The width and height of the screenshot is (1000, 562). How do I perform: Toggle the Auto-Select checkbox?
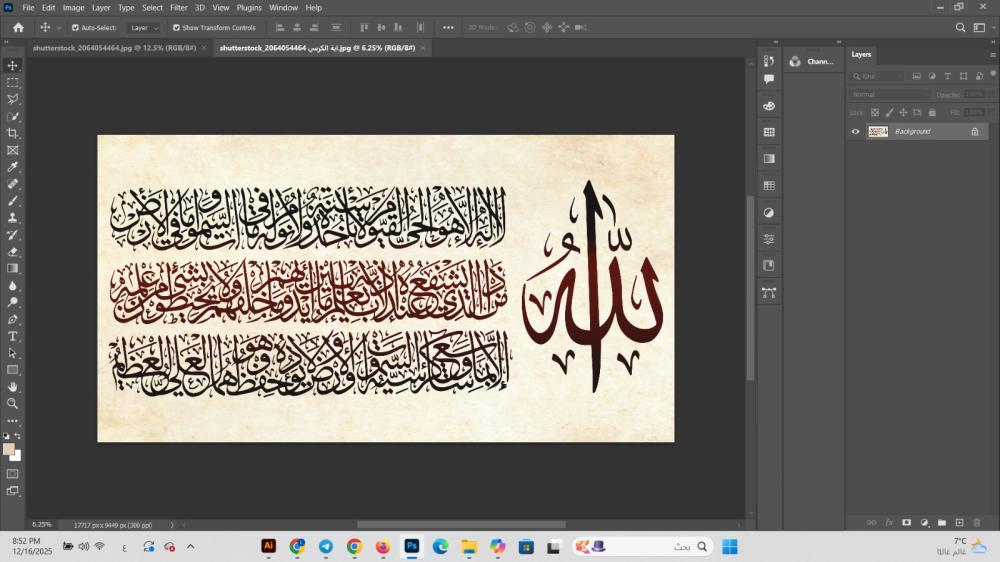76,28
